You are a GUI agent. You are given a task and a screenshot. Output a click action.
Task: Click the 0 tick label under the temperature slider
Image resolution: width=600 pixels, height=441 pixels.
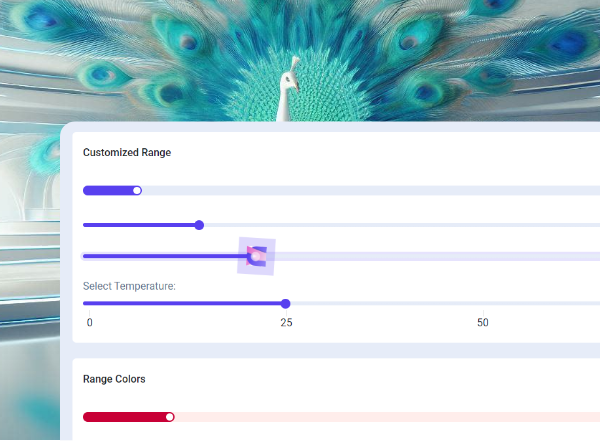(x=89, y=322)
